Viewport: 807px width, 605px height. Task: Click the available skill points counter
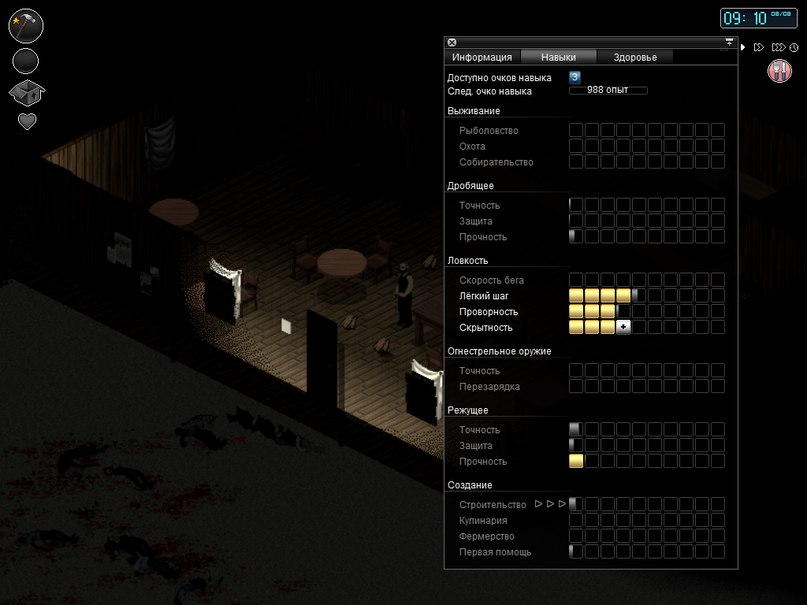pos(575,77)
